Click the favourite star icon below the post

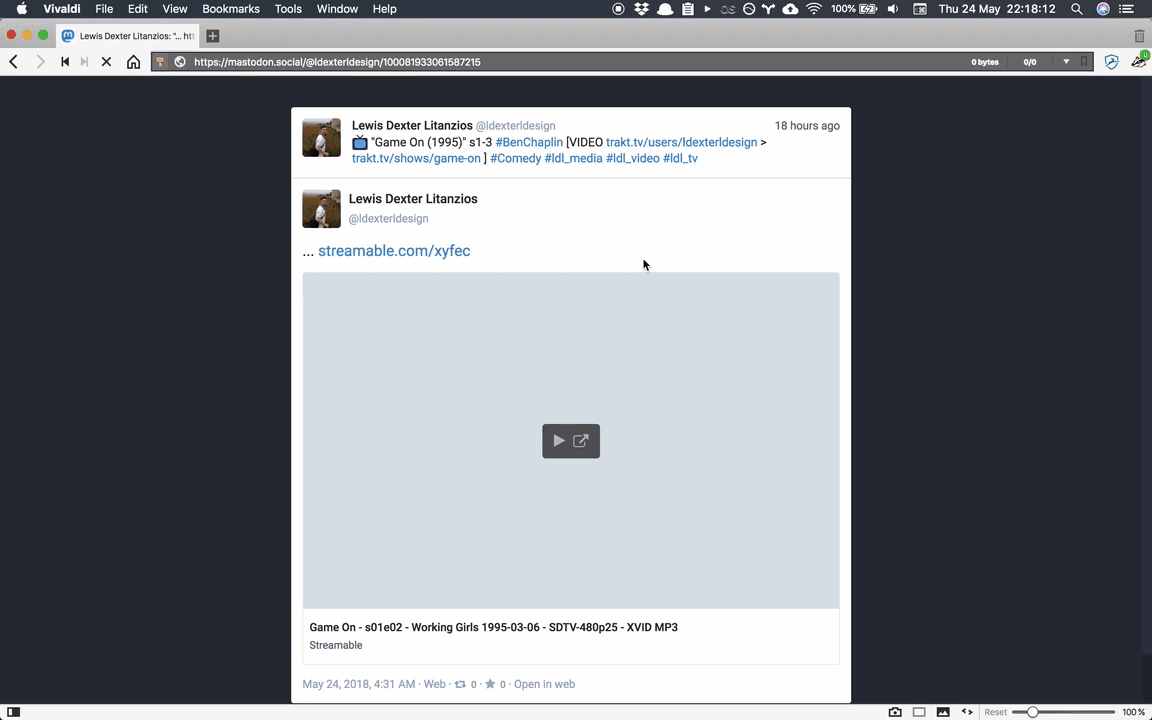tap(490, 684)
